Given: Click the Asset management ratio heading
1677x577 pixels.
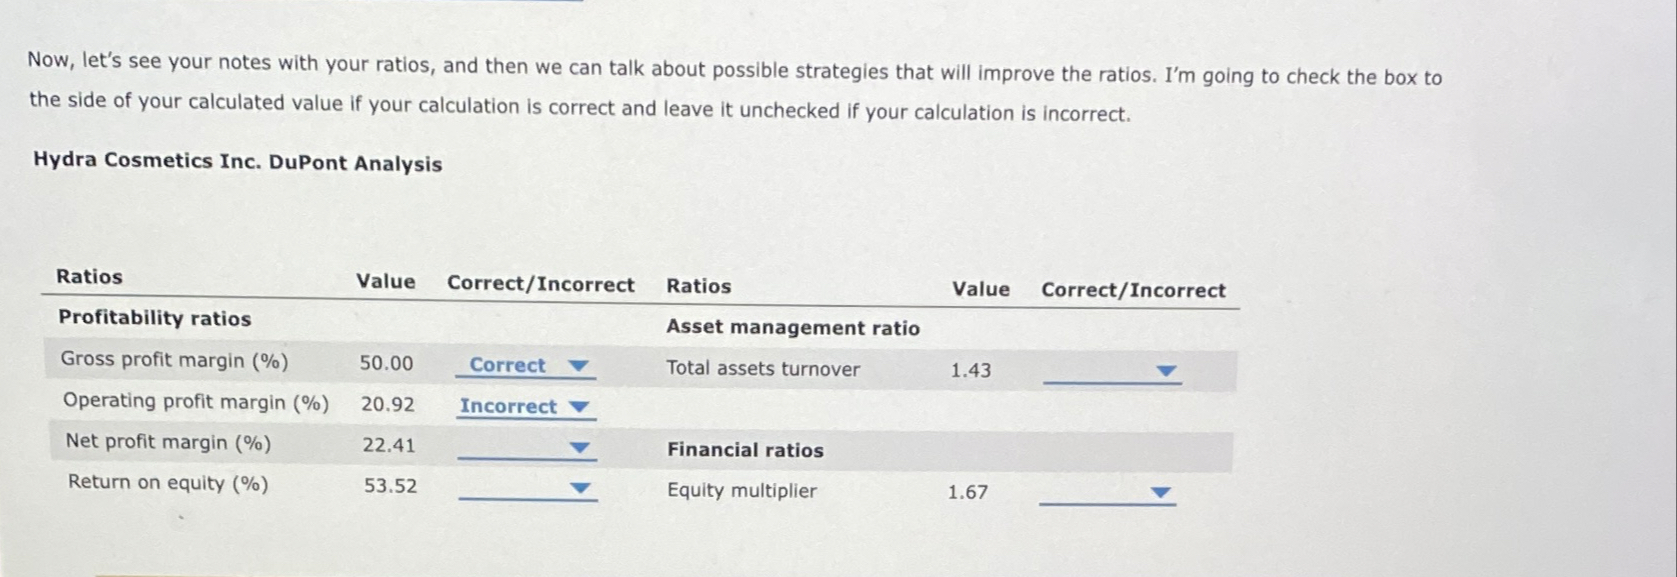Looking at the screenshot, I should [794, 328].
